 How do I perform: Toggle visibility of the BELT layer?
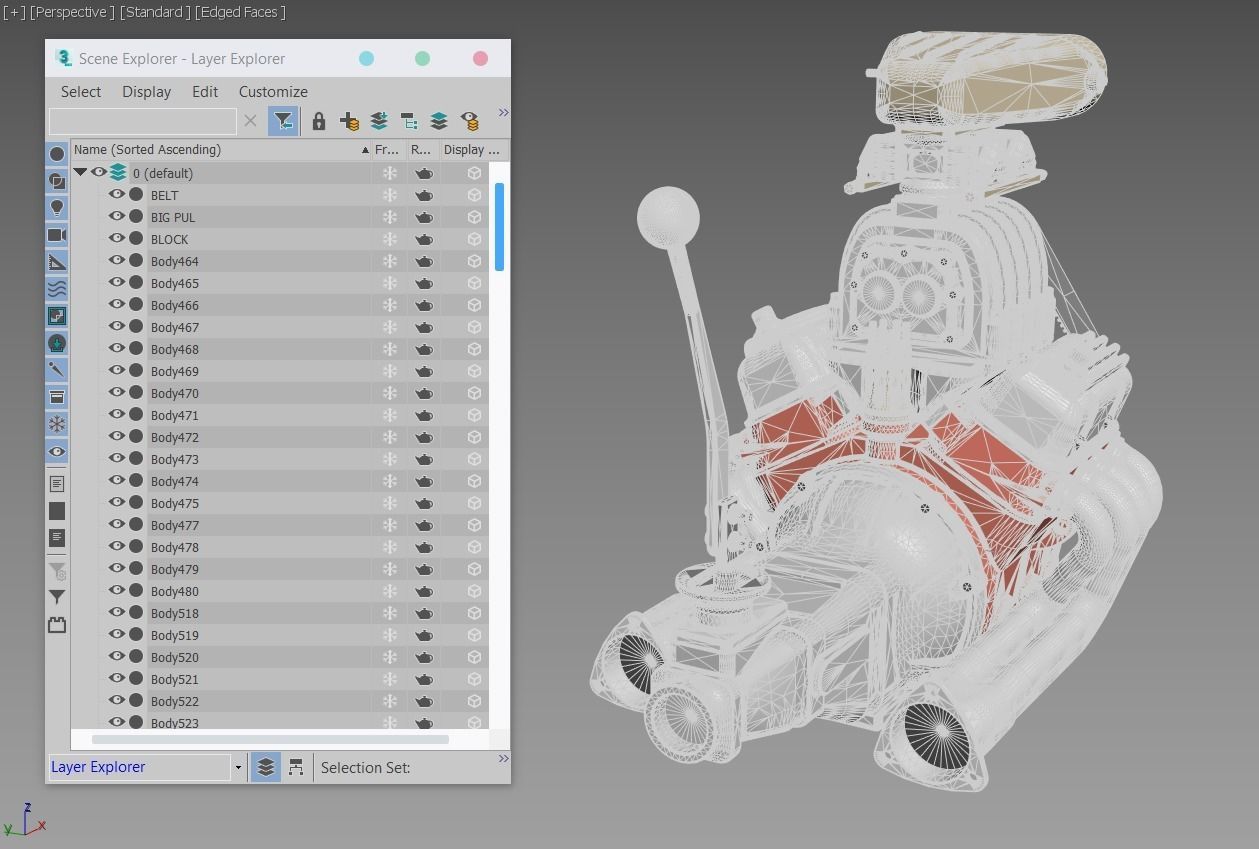tap(117, 194)
